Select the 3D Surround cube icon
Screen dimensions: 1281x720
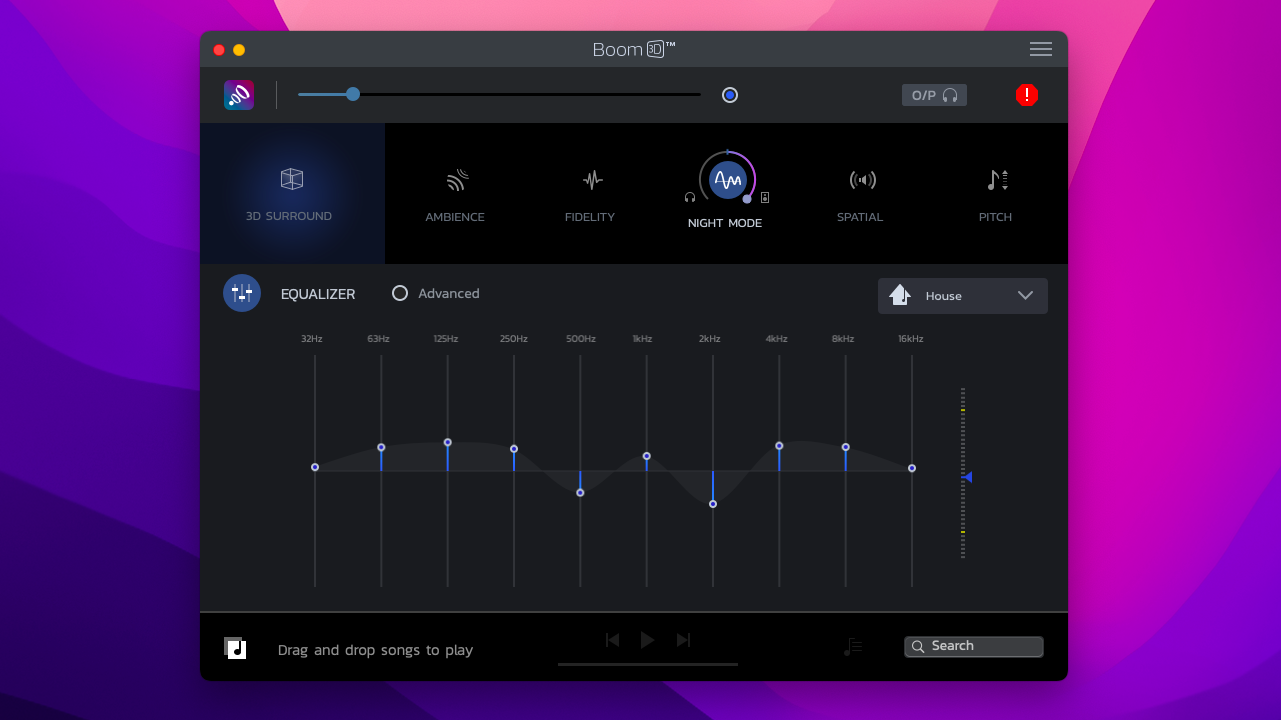pos(292,179)
